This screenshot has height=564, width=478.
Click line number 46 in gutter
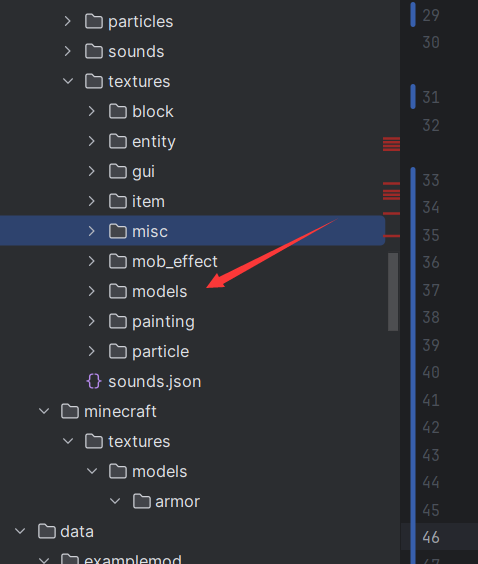431,537
